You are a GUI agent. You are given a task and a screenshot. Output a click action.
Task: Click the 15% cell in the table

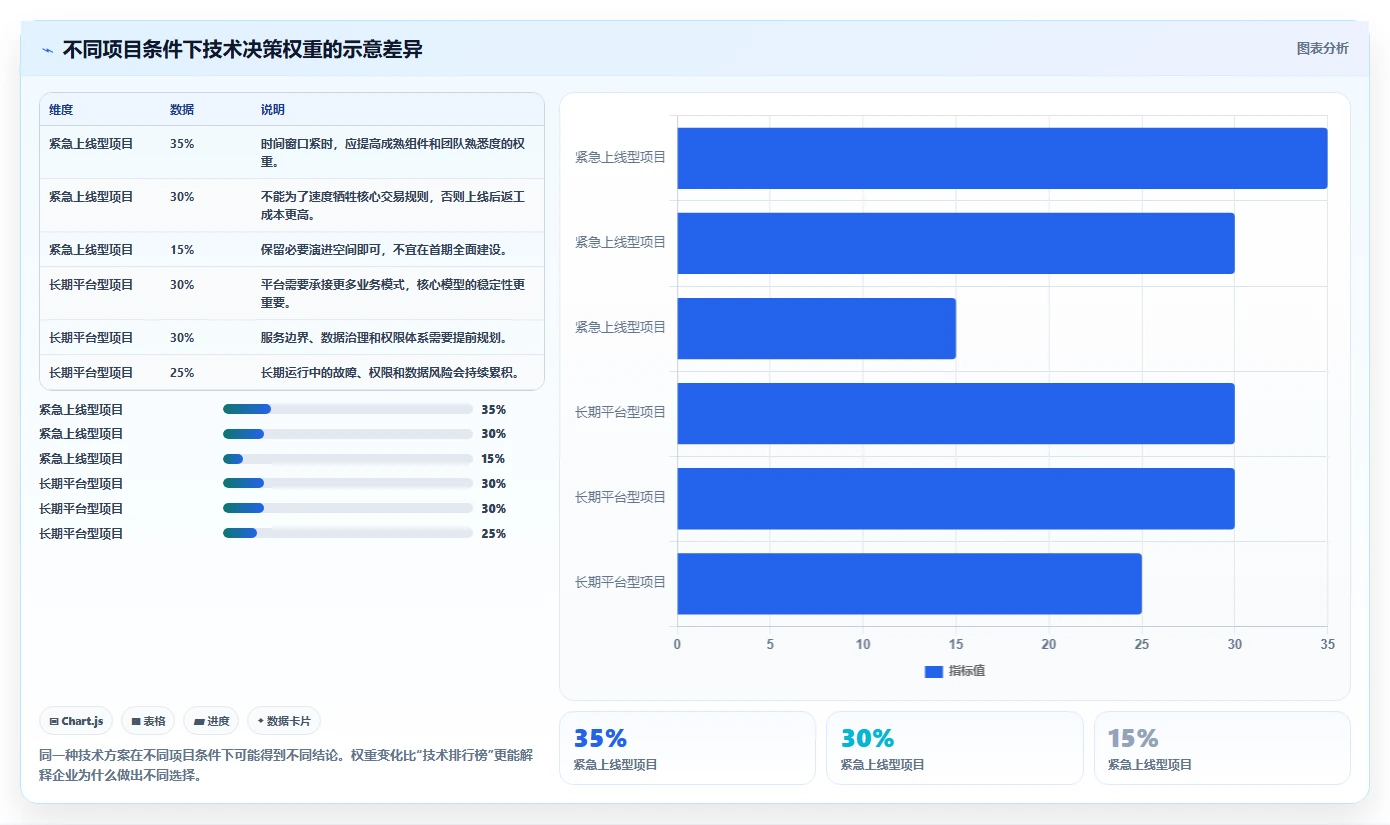tap(182, 249)
